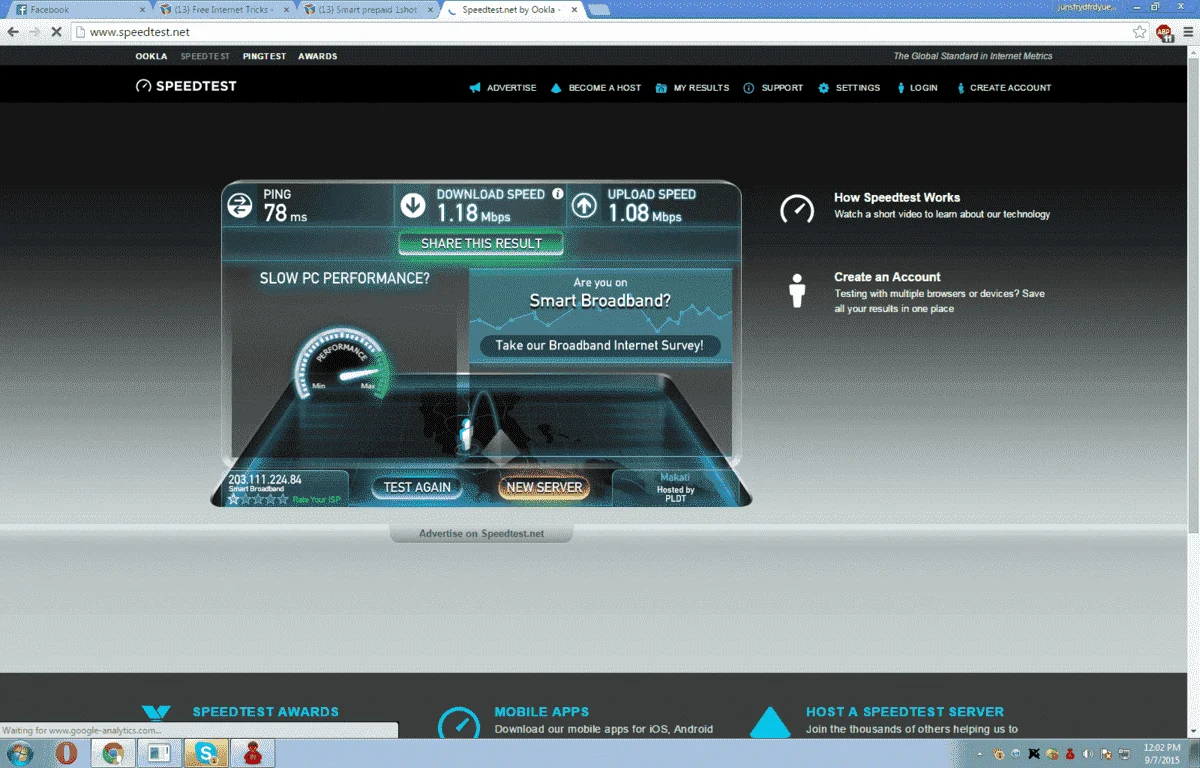Click the Create Account person icon
Viewport: 1200px width, 768px height.
pos(961,88)
